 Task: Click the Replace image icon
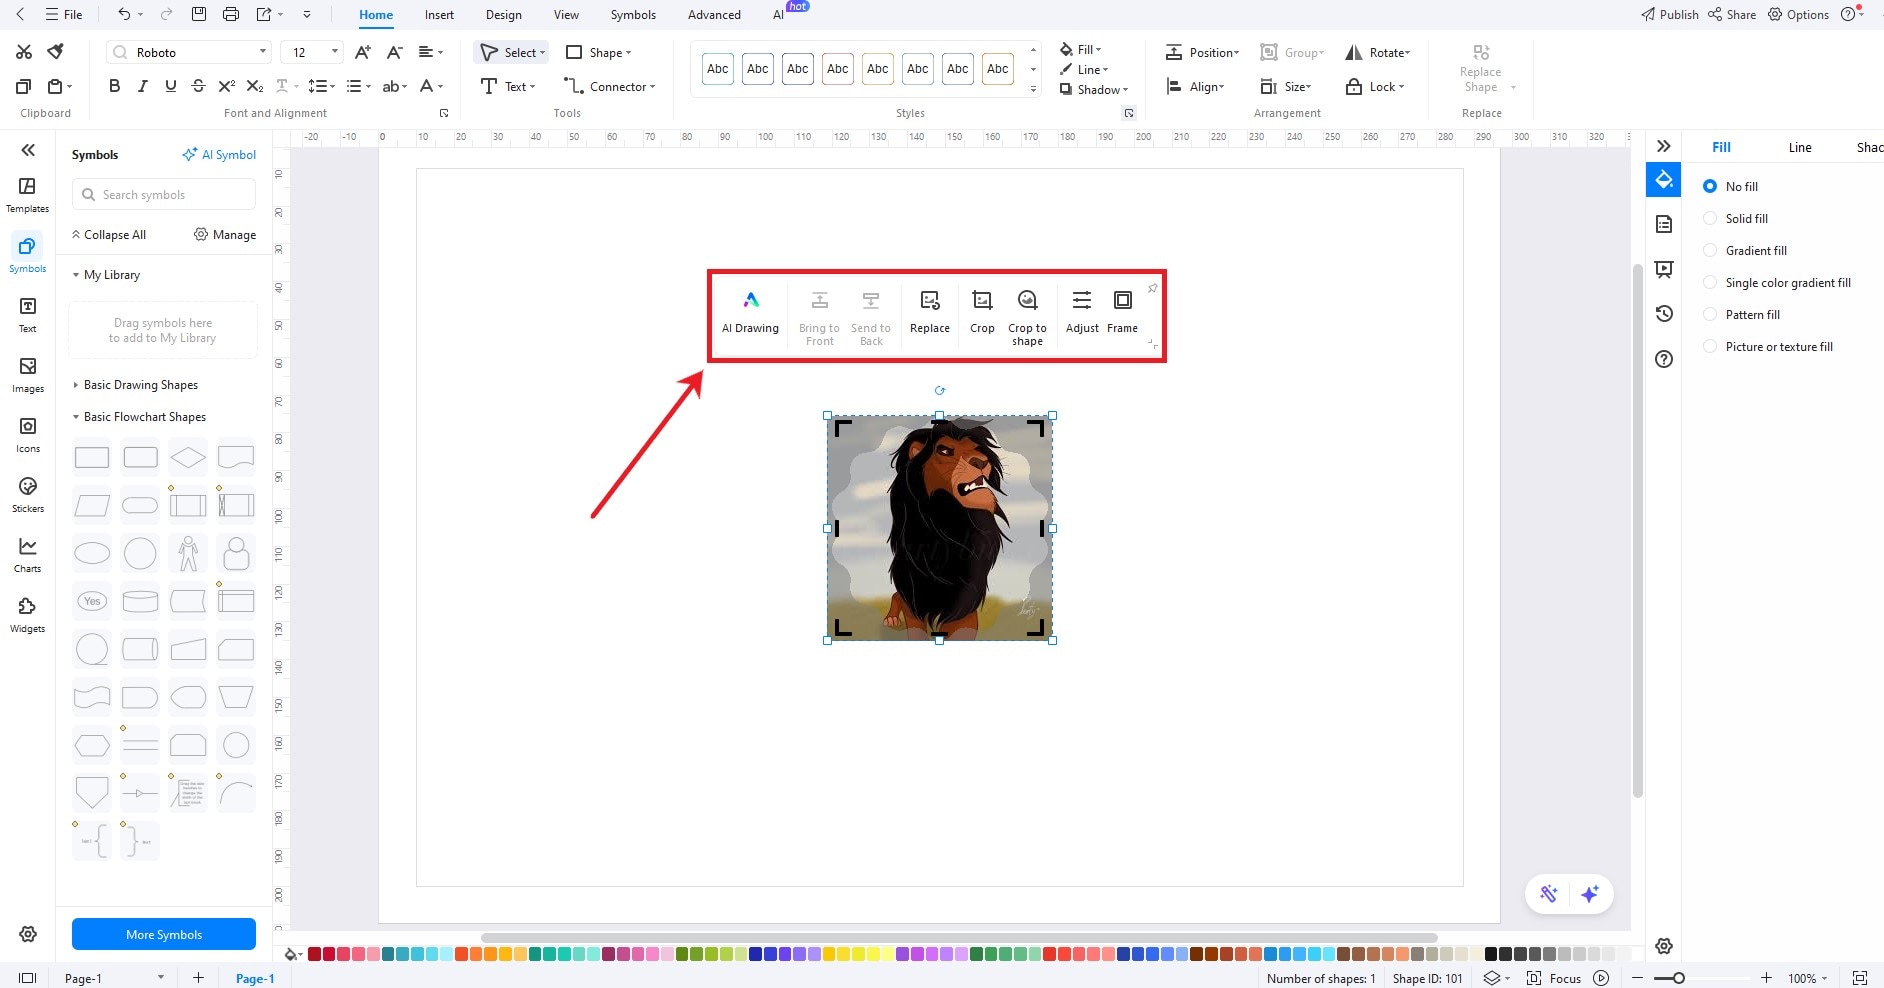click(930, 300)
